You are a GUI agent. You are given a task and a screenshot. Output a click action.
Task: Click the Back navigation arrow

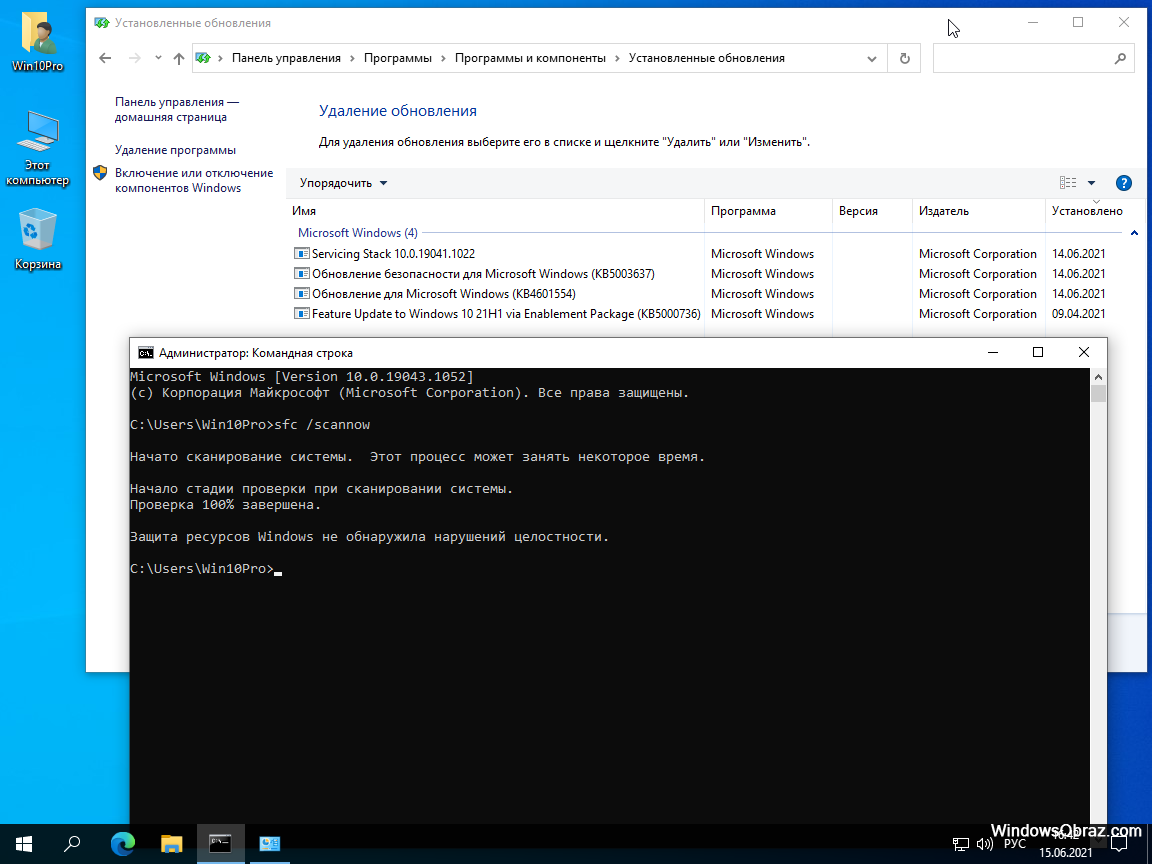pos(105,59)
